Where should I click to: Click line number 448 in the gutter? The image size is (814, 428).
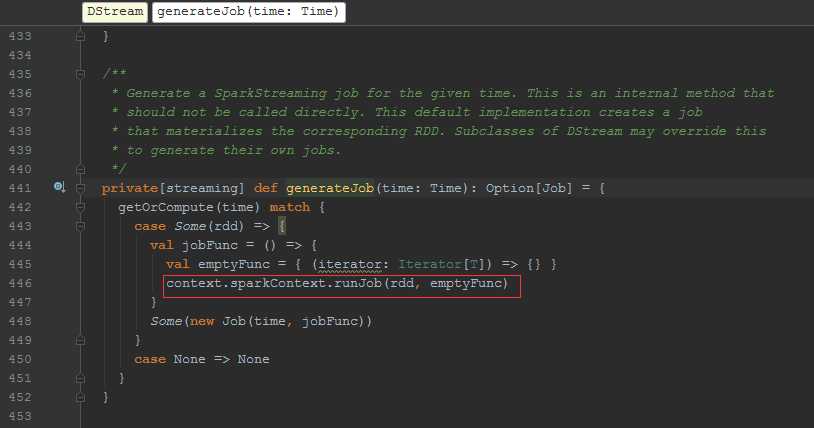(x=20, y=321)
